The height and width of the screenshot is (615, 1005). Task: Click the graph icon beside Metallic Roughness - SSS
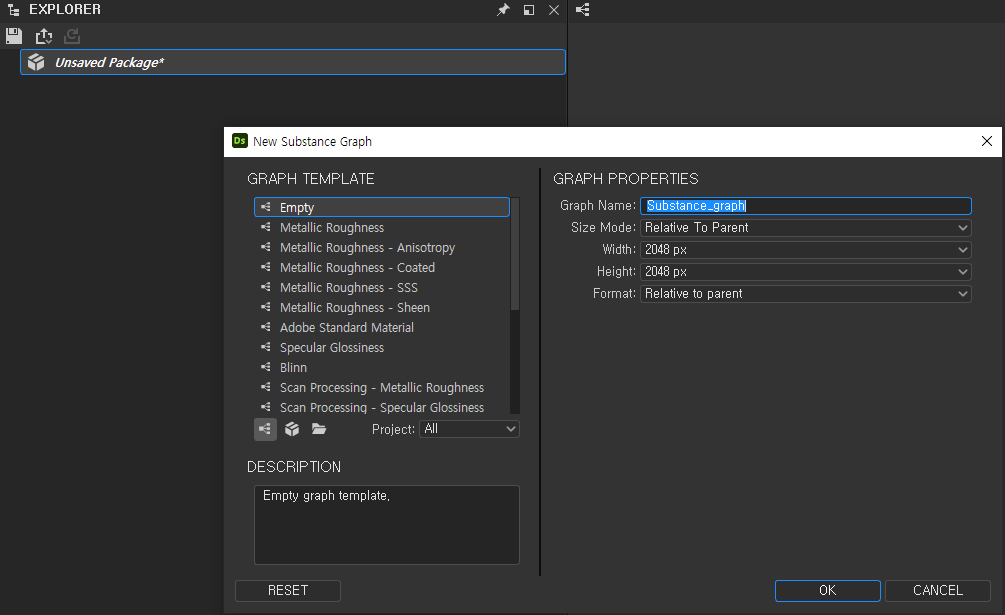265,287
